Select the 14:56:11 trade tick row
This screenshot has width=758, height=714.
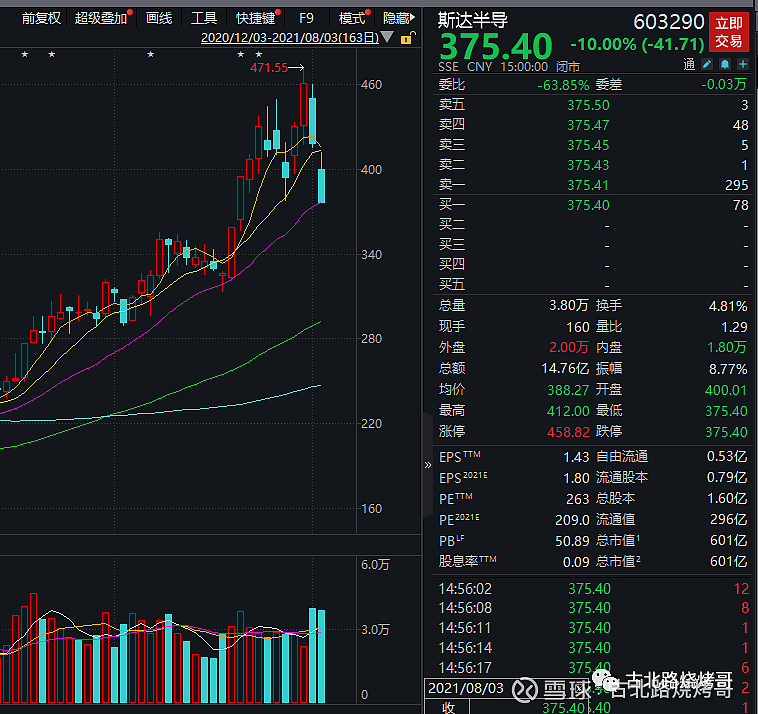pos(593,628)
